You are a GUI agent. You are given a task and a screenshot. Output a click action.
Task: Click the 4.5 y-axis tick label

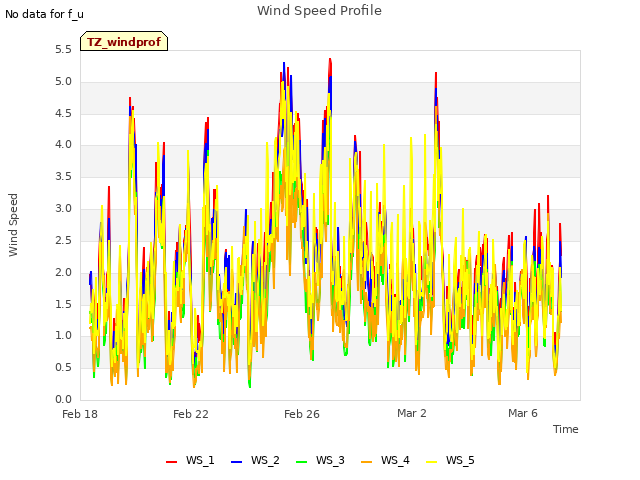63,113
